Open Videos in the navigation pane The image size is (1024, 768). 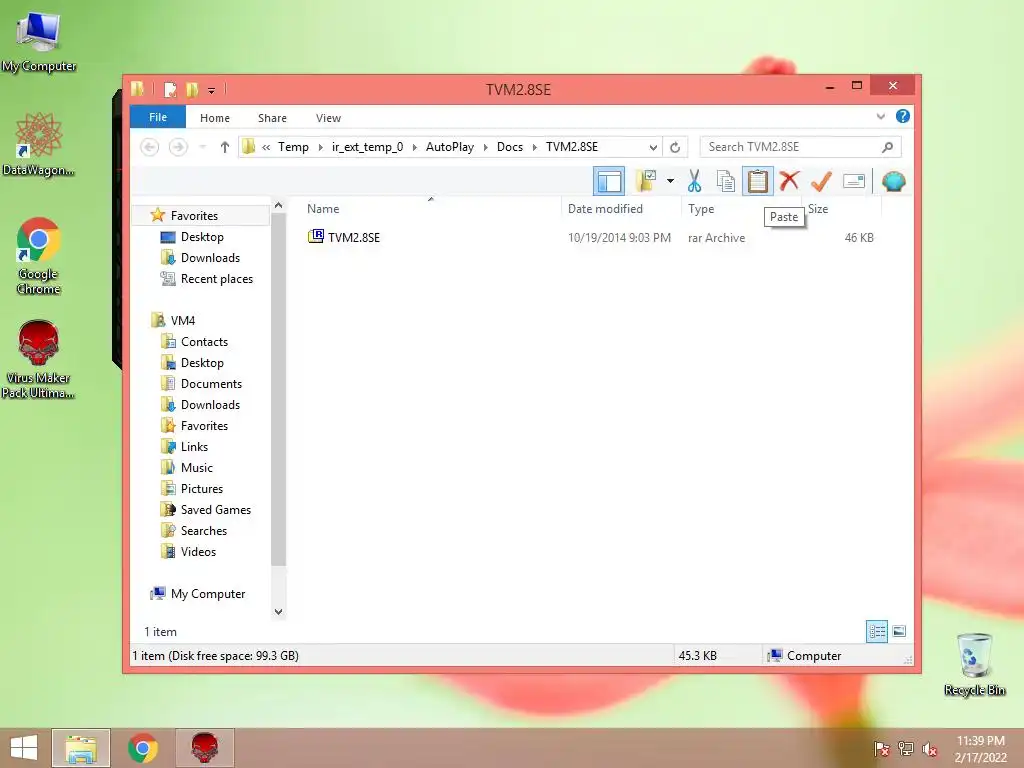[198, 552]
